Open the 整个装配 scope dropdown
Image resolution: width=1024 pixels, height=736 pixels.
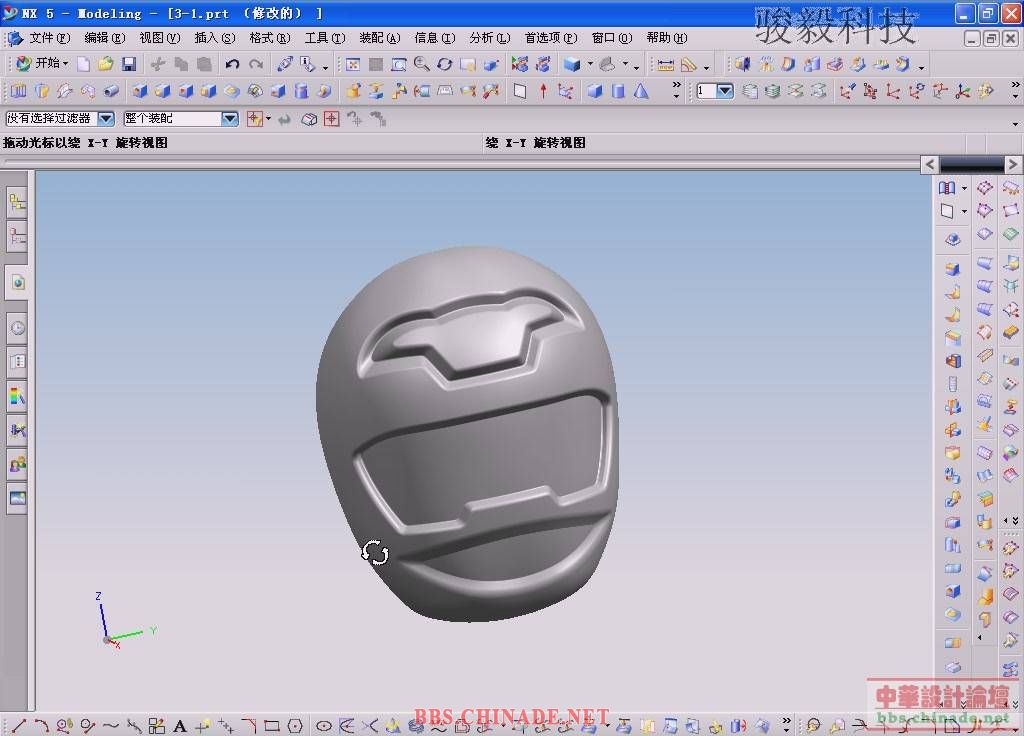point(229,119)
